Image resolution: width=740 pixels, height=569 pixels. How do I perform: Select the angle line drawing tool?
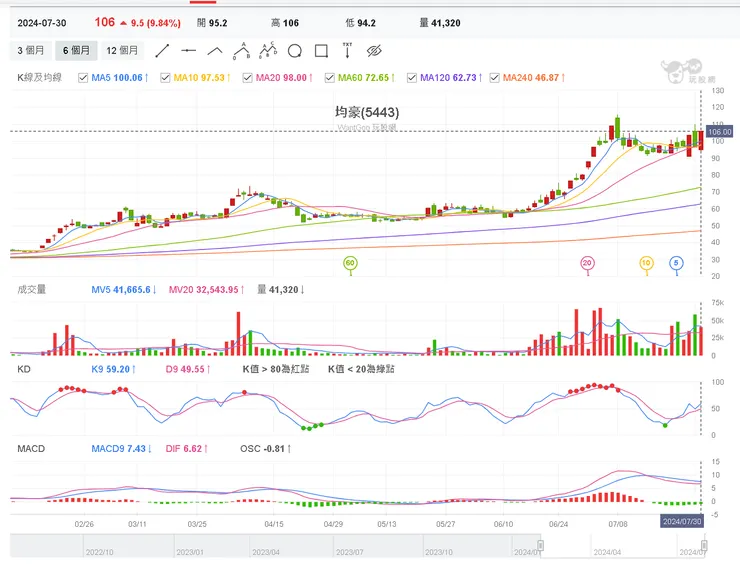pos(215,50)
